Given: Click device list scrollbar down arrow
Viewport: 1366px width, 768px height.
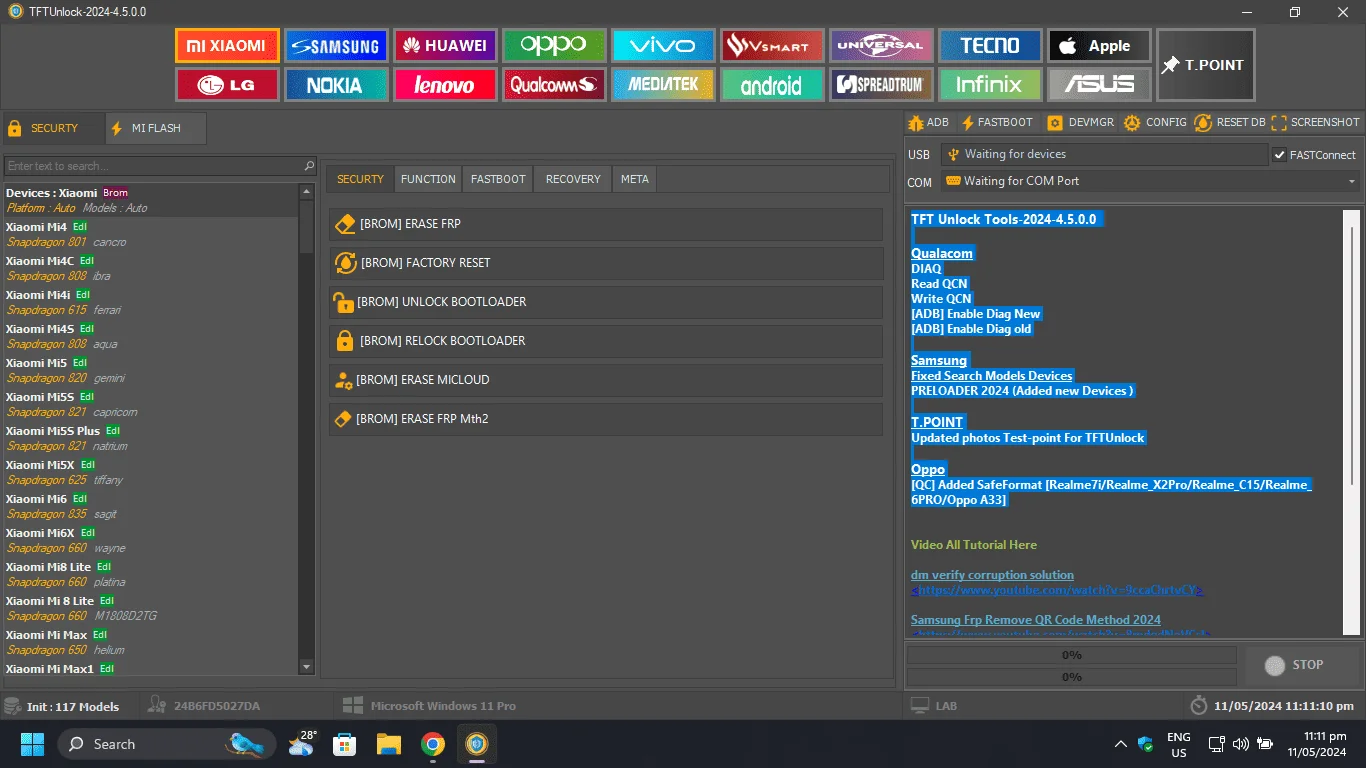Looking at the screenshot, I should click(307, 667).
